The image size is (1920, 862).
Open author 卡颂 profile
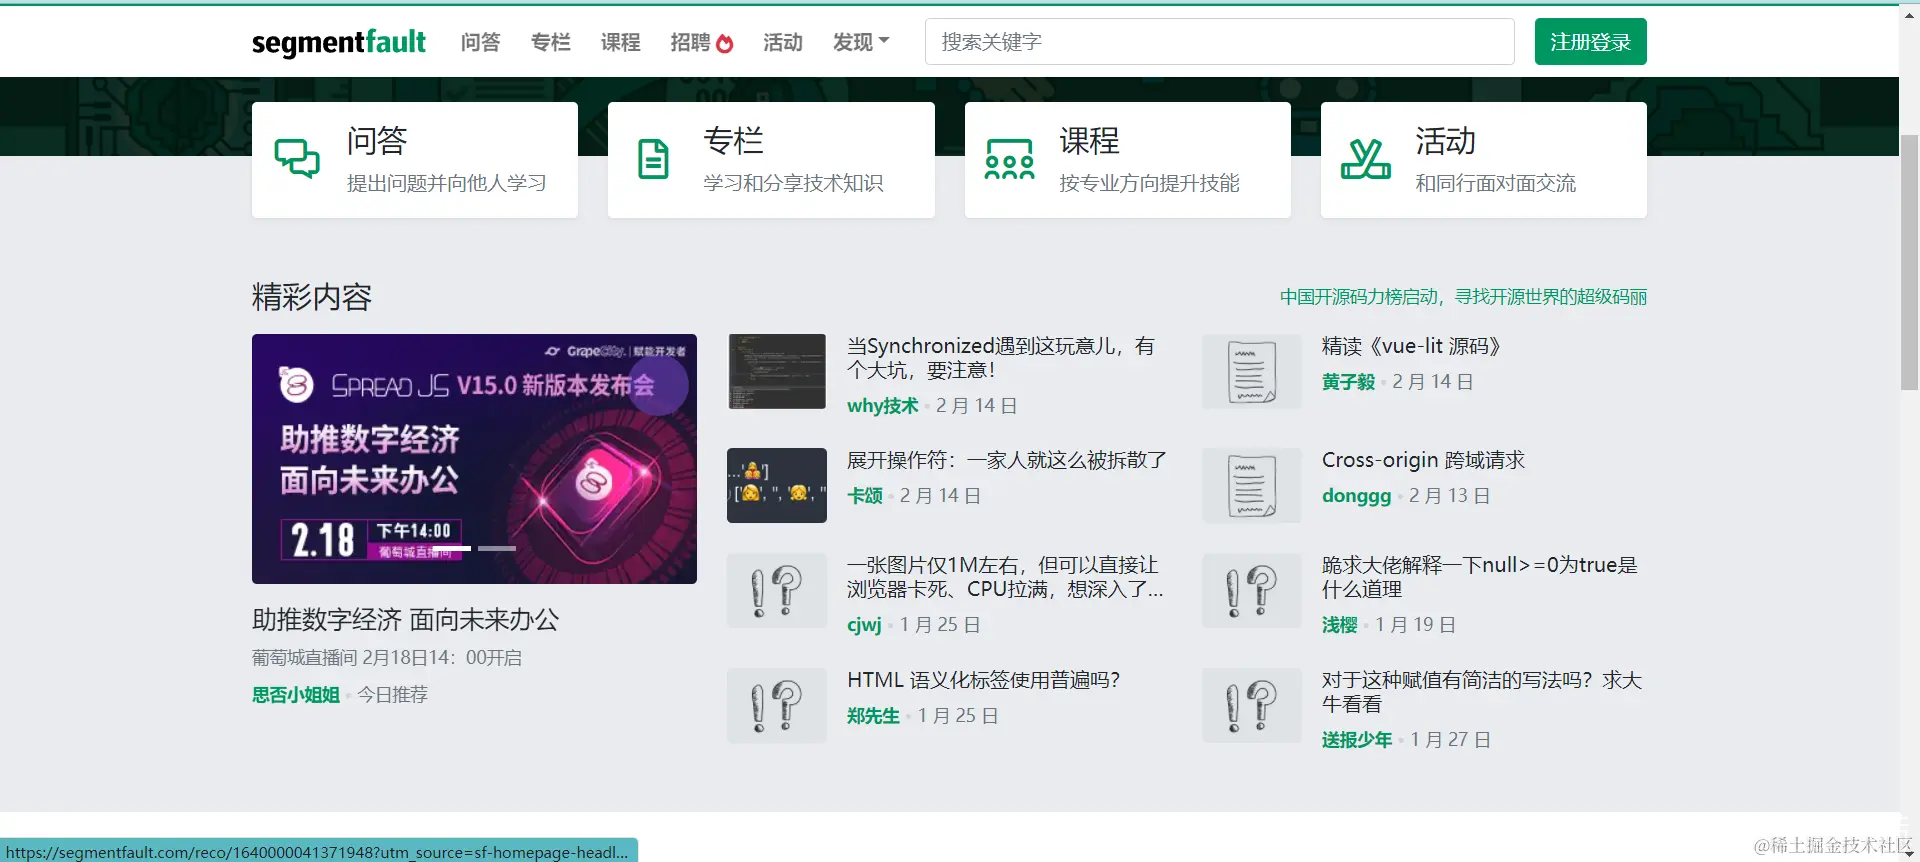tap(865, 496)
